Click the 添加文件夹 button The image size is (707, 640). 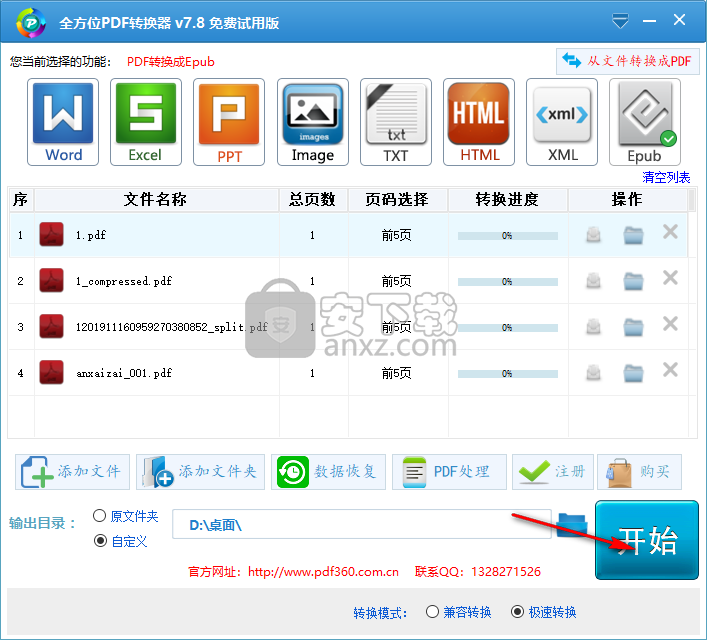tap(201, 472)
